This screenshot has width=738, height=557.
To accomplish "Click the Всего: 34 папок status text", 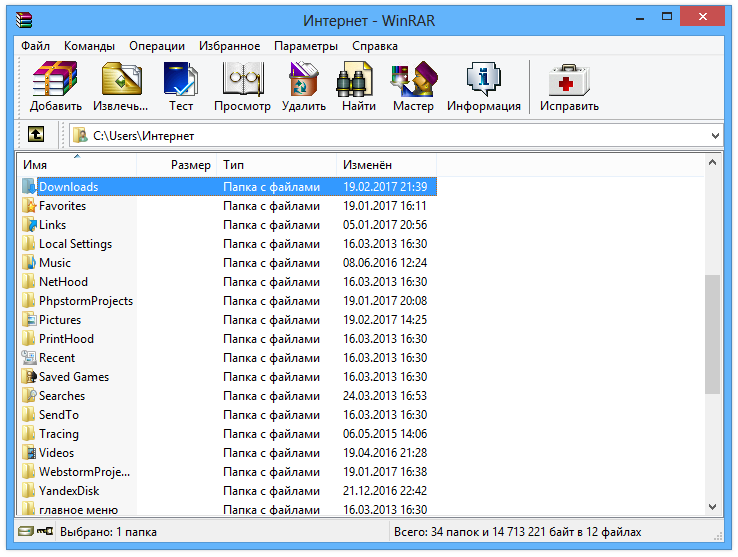I will pos(517,532).
